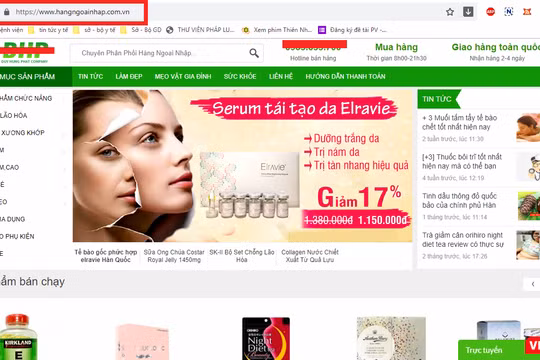
Task: Open MẸO VẶT GIA ĐÌNH menu item
Action: click(183, 76)
